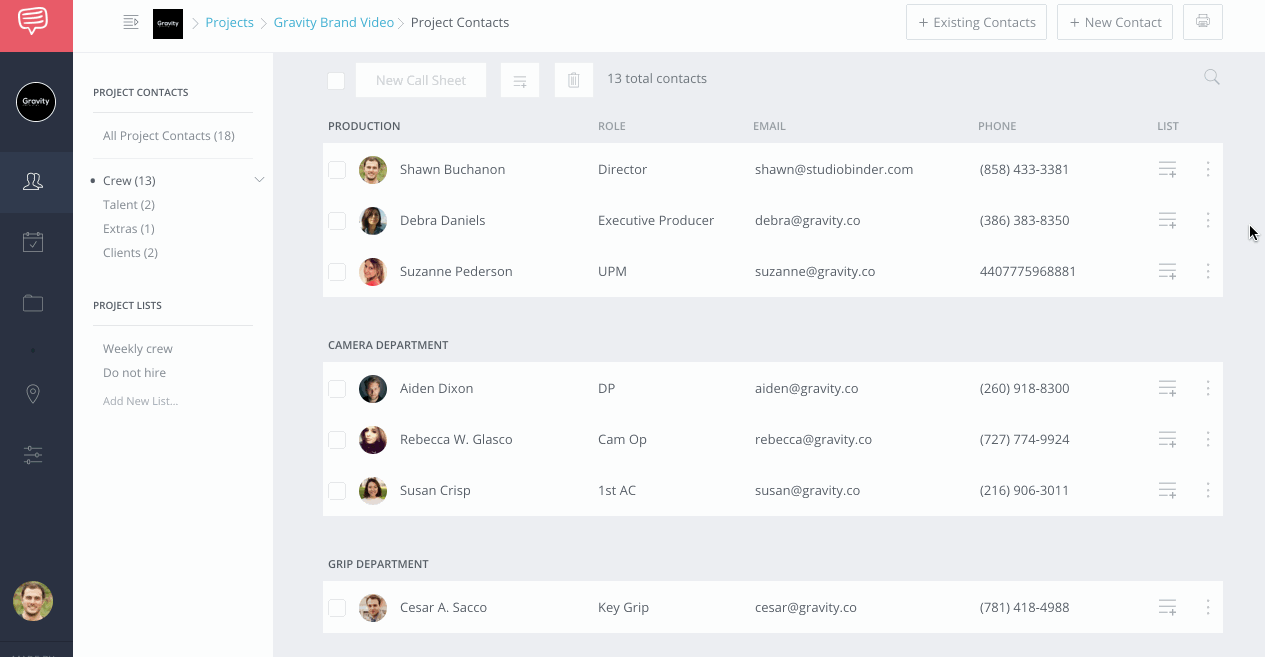
Task: Collapse the Crew category chevron
Action: [259, 180]
